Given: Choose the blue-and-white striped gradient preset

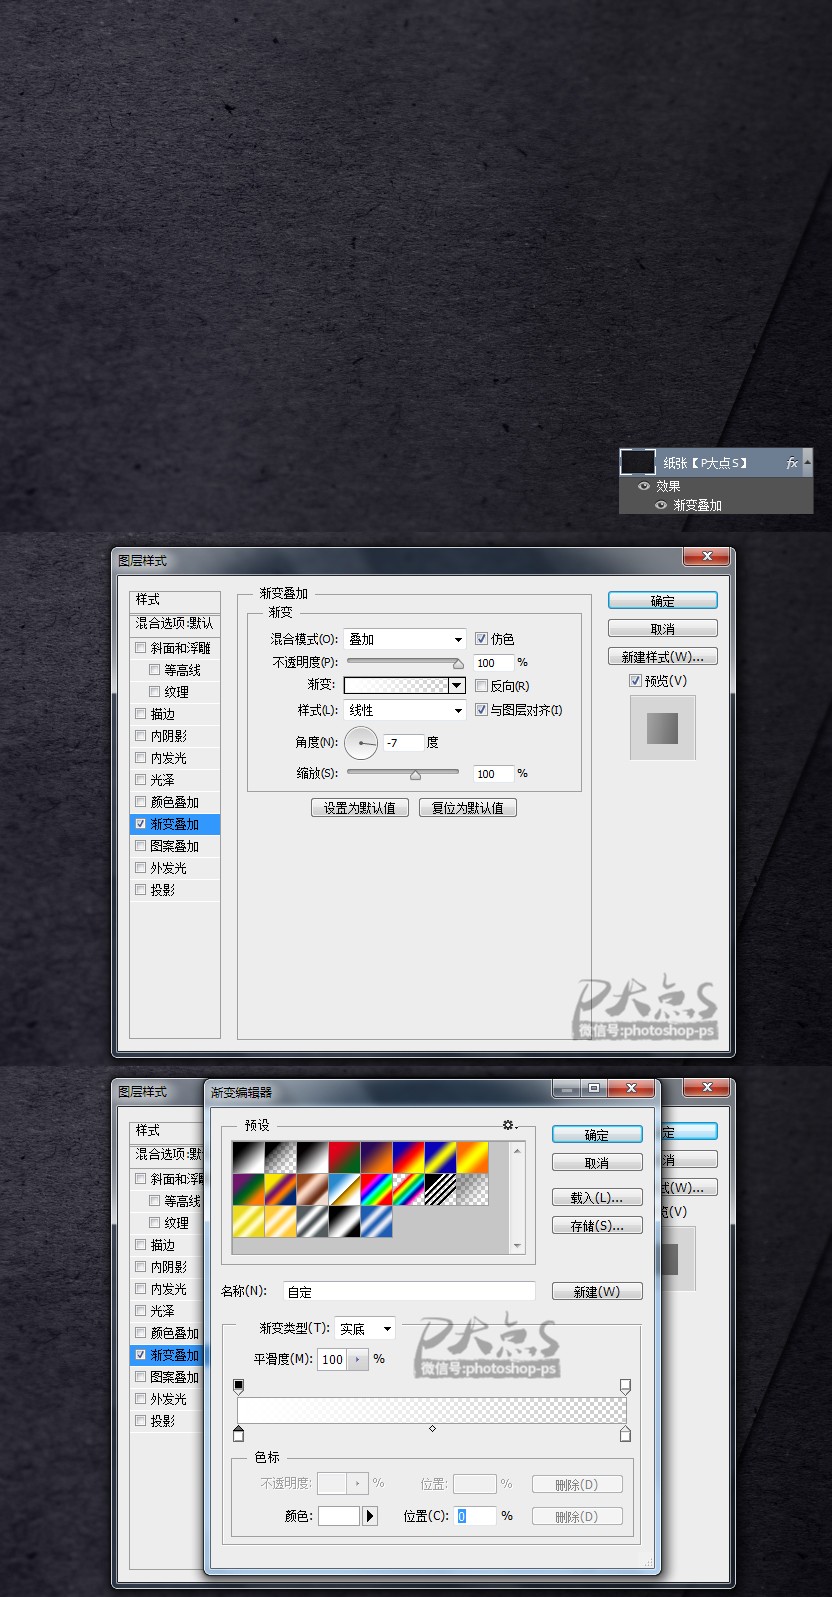Looking at the screenshot, I should (x=377, y=1221).
